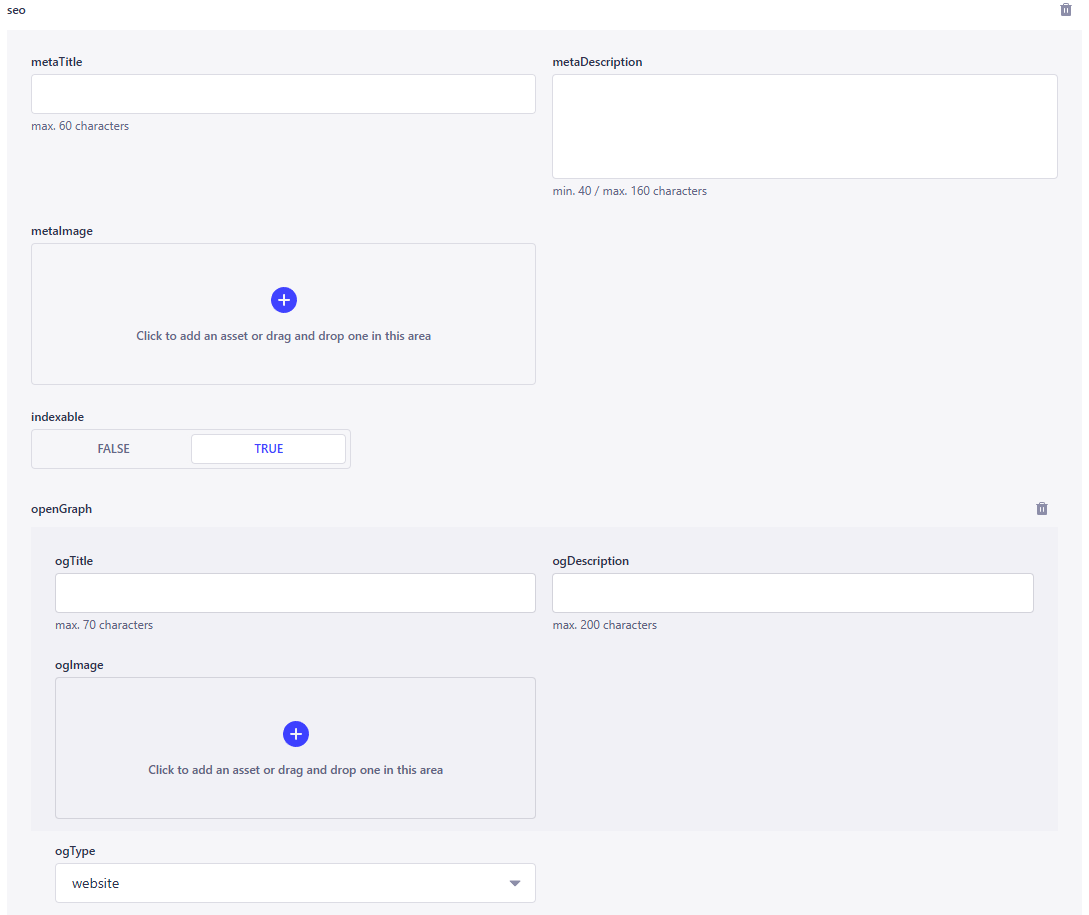The height and width of the screenshot is (915, 1089).
Task: Remove the openGraph component via trash icon
Action: (1041, 509)
